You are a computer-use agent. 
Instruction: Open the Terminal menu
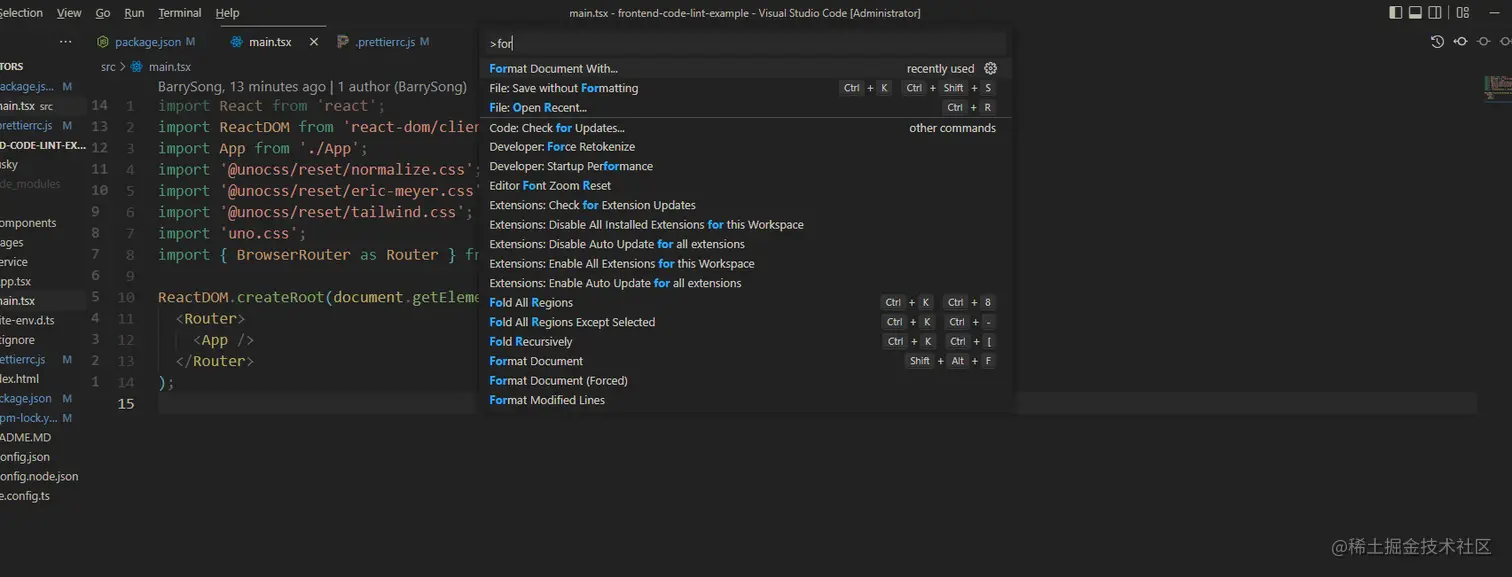coord(180,13)
